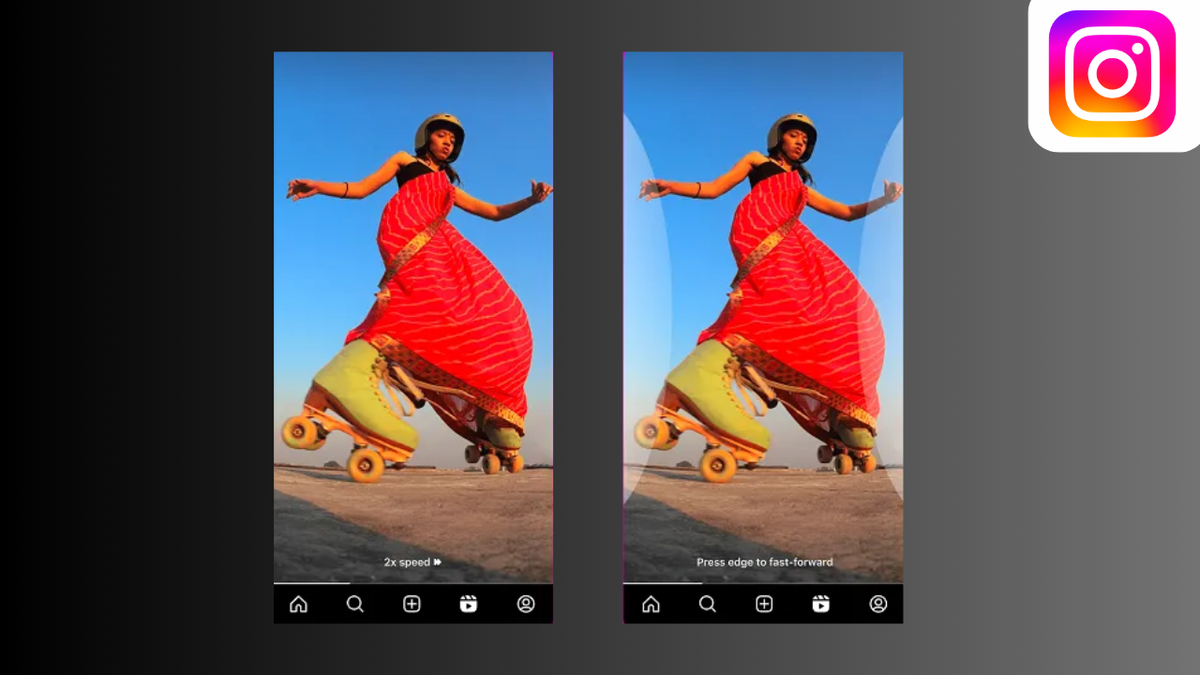The height and width of the screenshot is (675, 1200).
Task: Open the Profile icon on the left phone
Action: (x=524, y=604)
